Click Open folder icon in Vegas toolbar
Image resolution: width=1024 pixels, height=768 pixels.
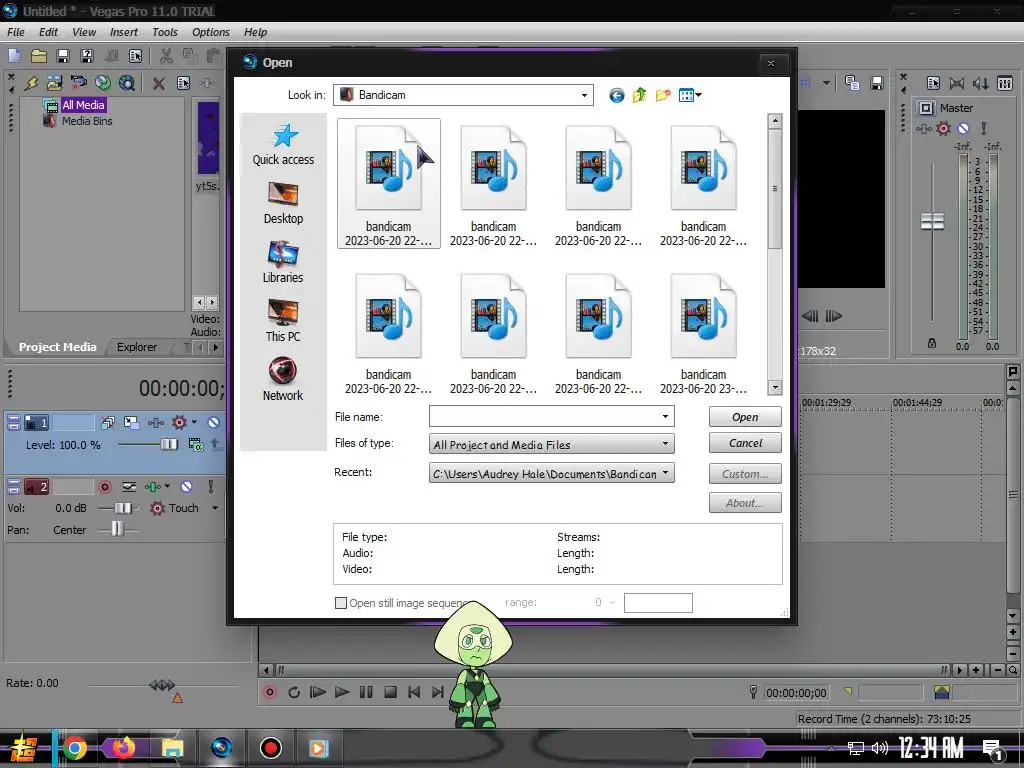click(x=39, y=56)
